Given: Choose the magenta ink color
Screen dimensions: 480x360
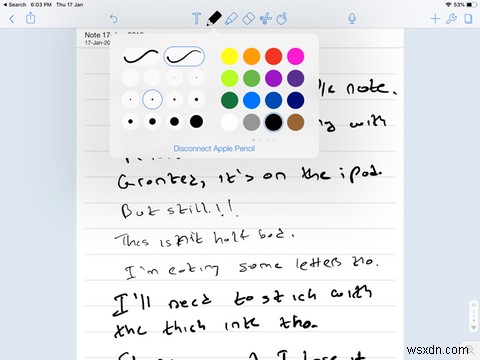Looking at the screenshot, I should click(295, 56).
